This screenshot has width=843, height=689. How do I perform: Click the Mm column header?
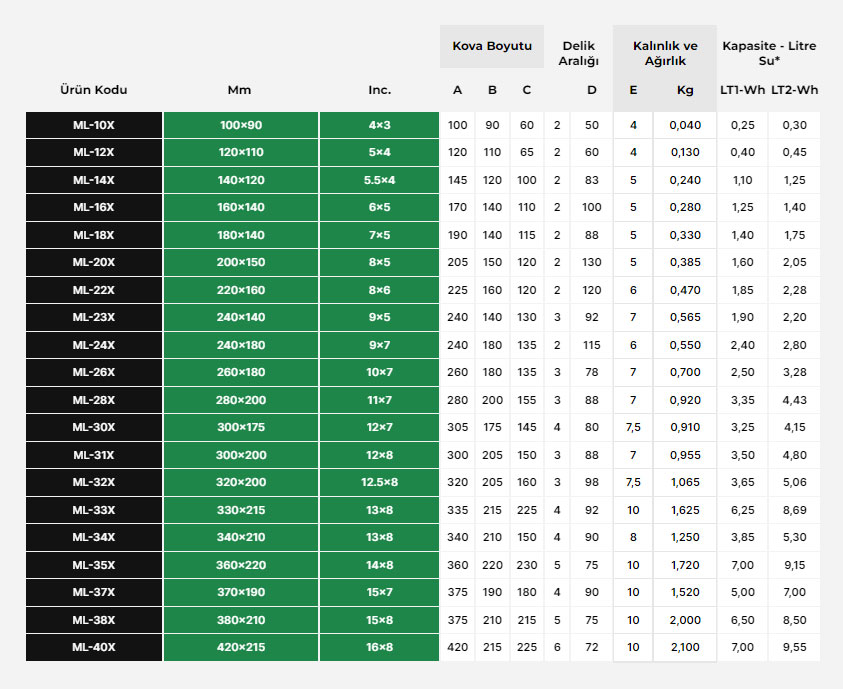pyautogui.click(x=240, y=90)
